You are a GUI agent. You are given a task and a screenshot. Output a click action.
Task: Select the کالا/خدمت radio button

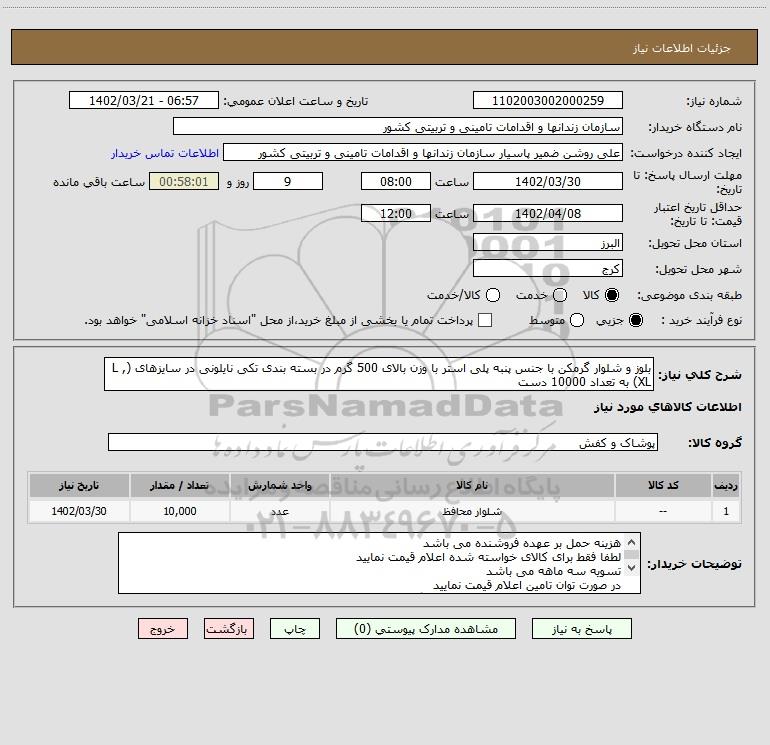[x=493, y=295]
